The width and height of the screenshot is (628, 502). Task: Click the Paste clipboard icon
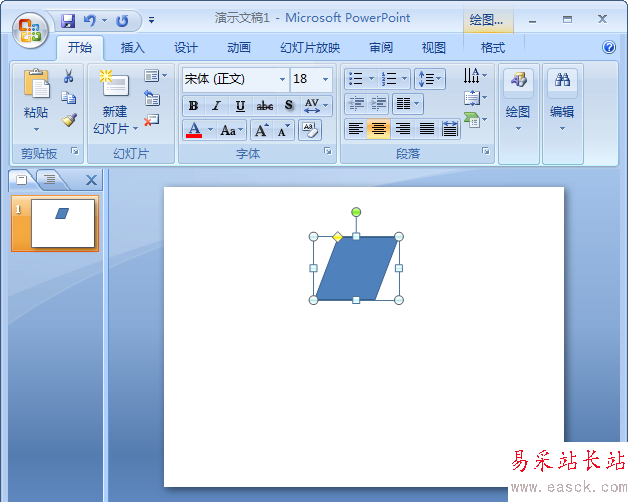pyautogui.click(x=36, y=83)
